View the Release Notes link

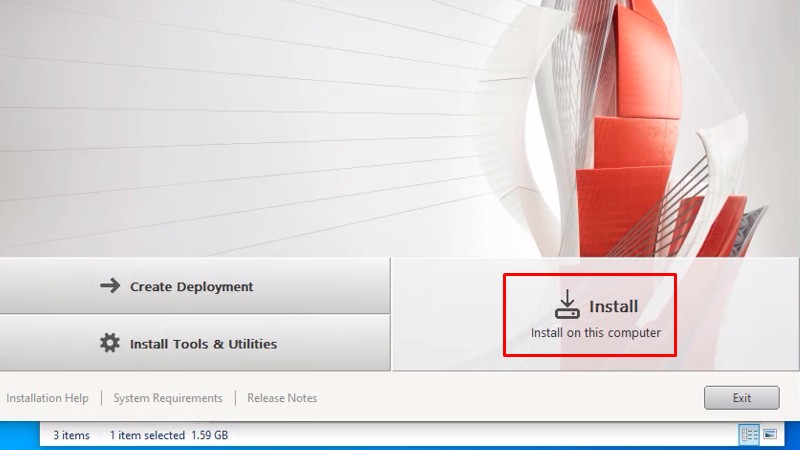click(282, 398)
